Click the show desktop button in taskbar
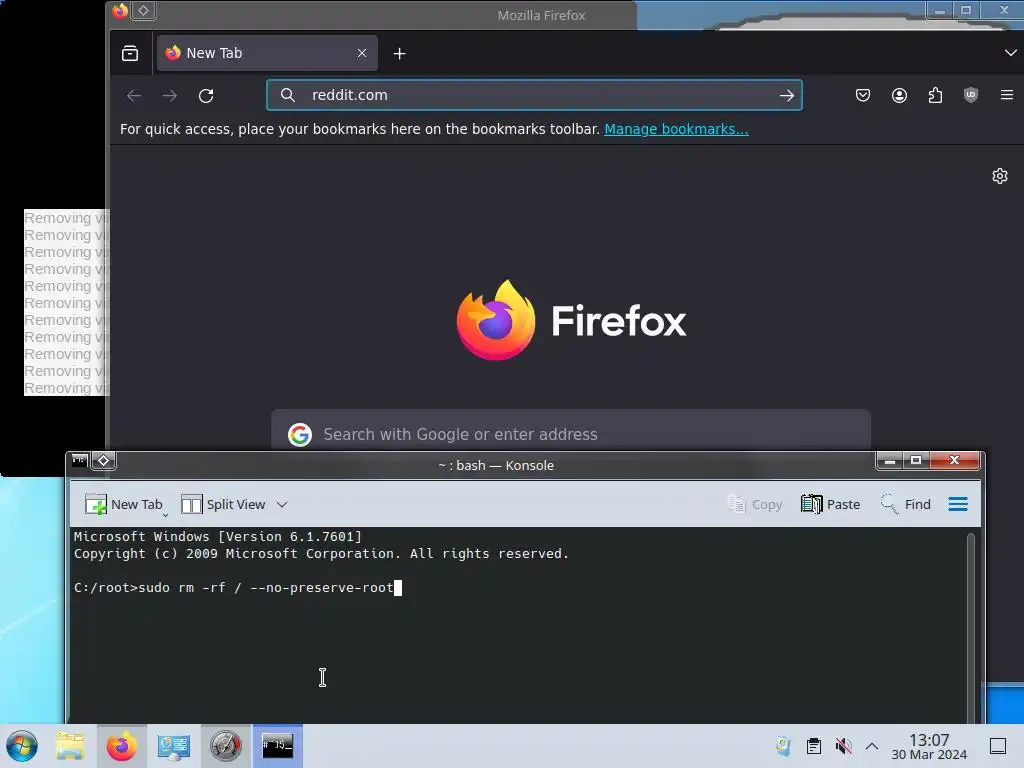The height and width of the screenshot is (768, 1024). click(998, 746)
